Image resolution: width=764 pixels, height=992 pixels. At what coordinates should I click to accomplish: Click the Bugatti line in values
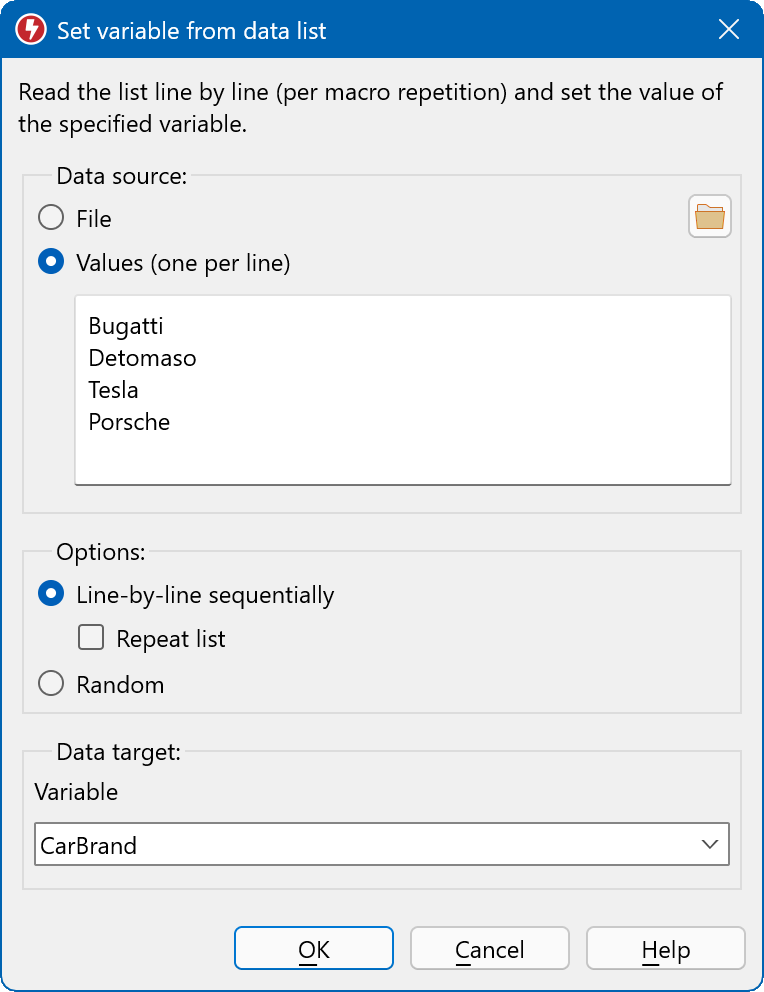click(x=126, y=326)
